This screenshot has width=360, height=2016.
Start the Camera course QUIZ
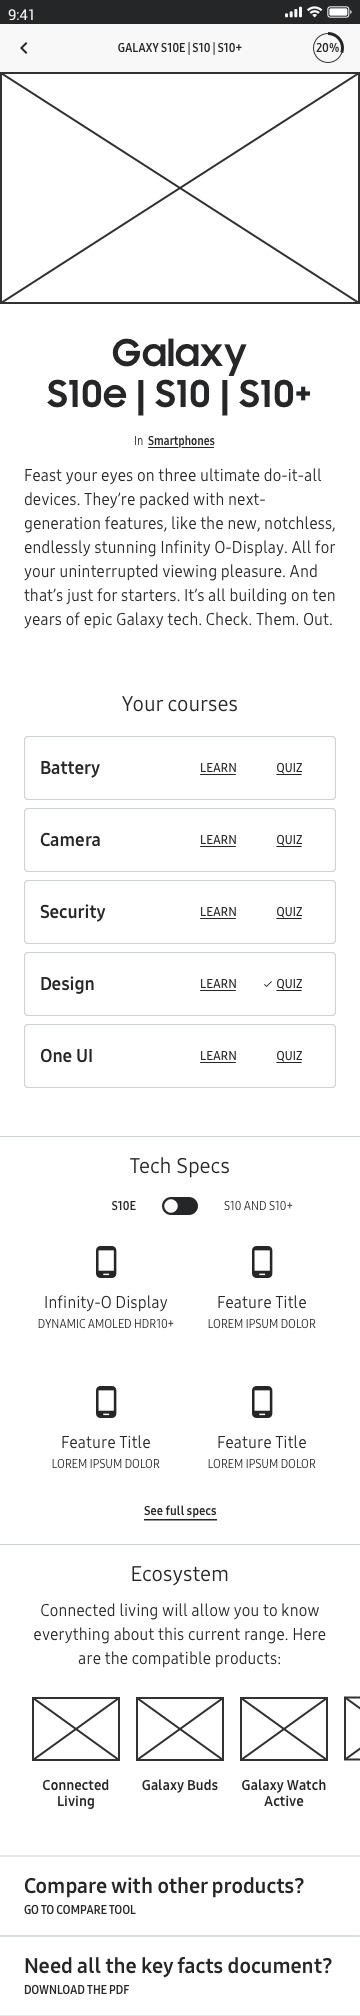(289, 840)
